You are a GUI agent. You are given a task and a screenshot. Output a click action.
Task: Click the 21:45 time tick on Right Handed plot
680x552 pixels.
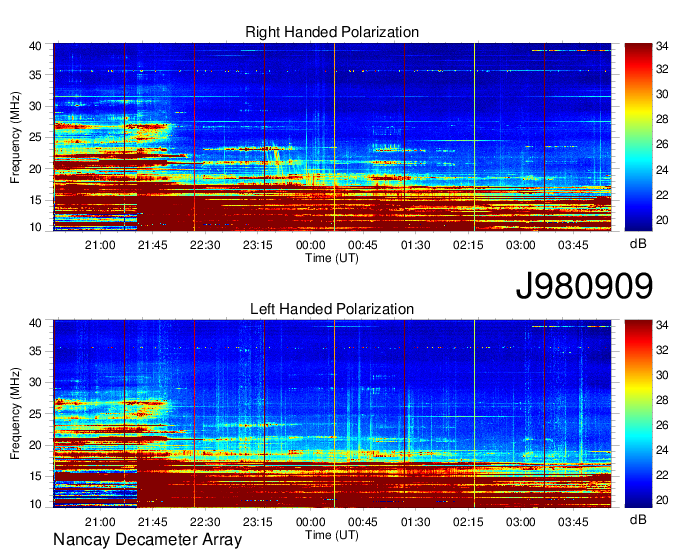pos(153,245)
